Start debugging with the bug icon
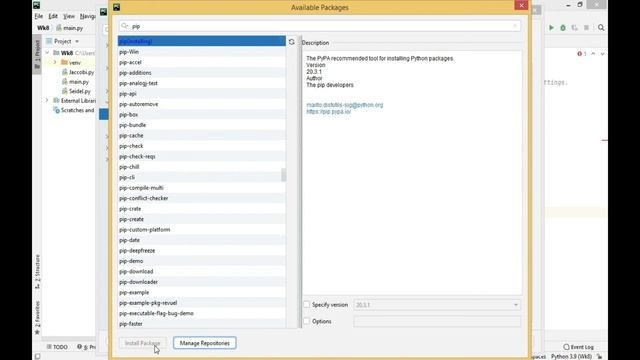This screenshot has width=640, height=360. click(x=563, y=28)
